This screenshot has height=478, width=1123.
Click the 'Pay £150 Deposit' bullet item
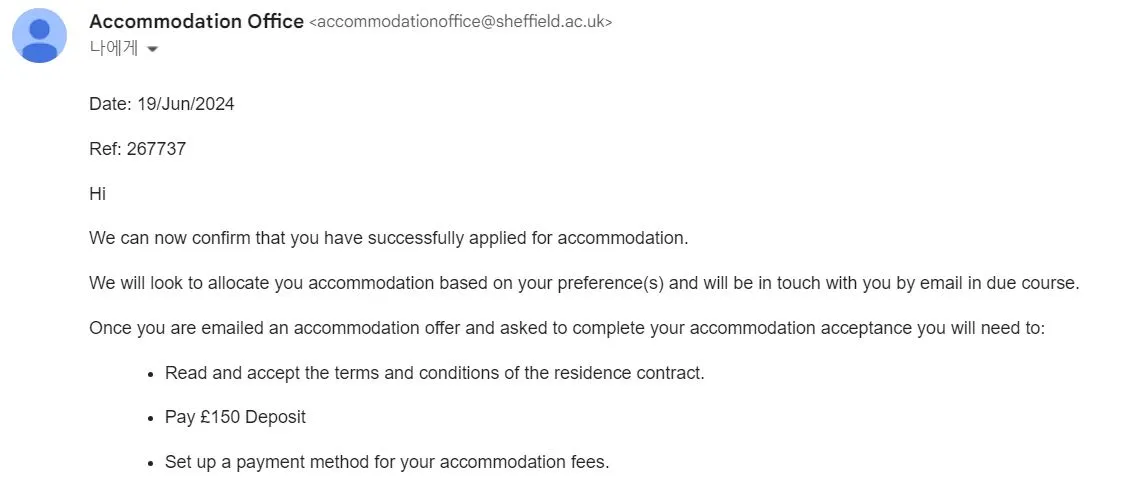click(x=235, y=417)
